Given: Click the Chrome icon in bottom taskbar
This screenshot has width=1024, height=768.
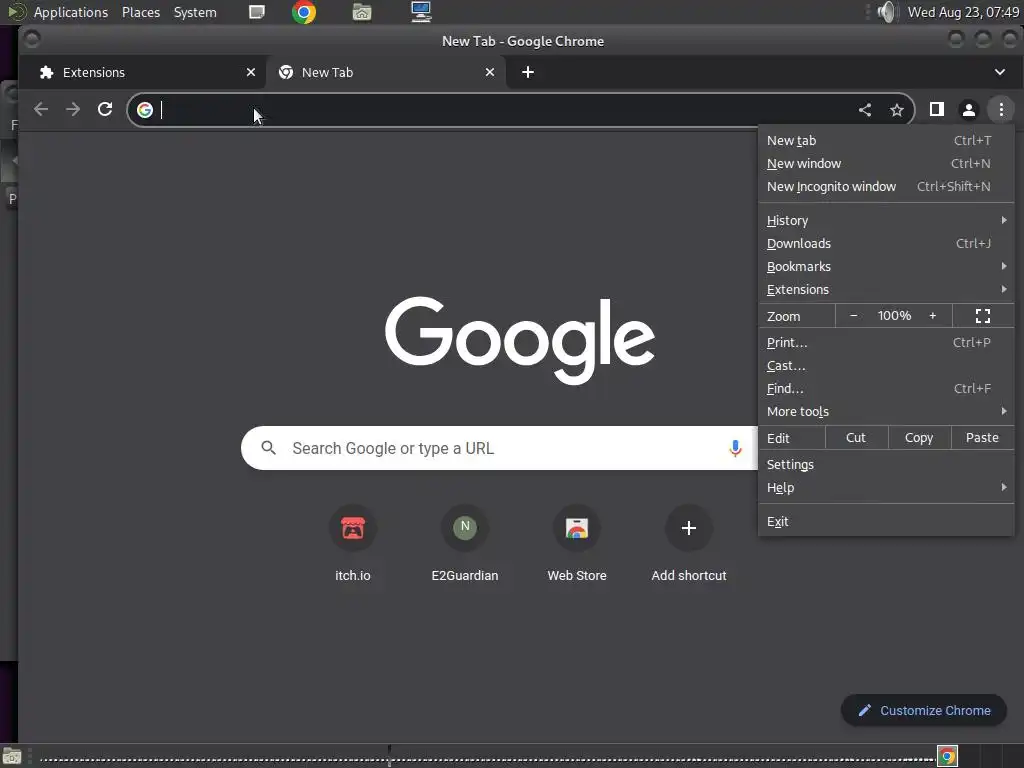Looking at the screenshot, I should (x=947, y=756).
